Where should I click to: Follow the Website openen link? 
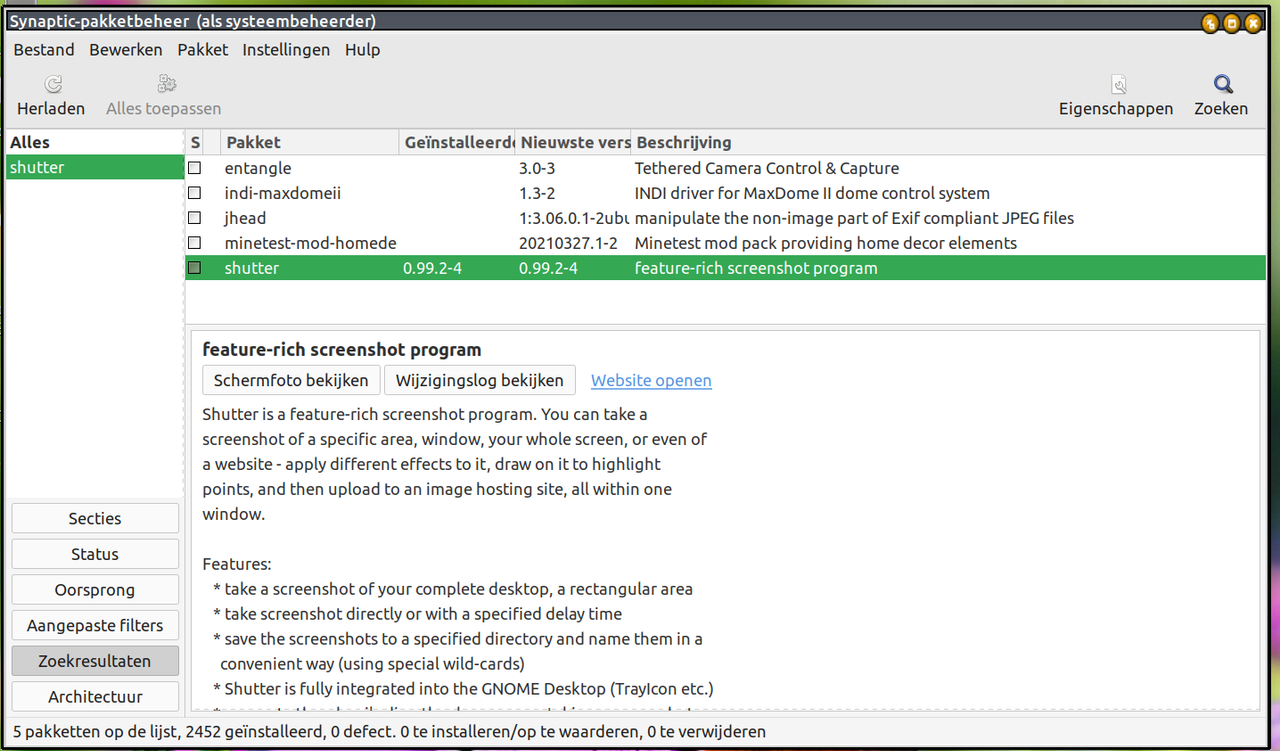(651, 380)
